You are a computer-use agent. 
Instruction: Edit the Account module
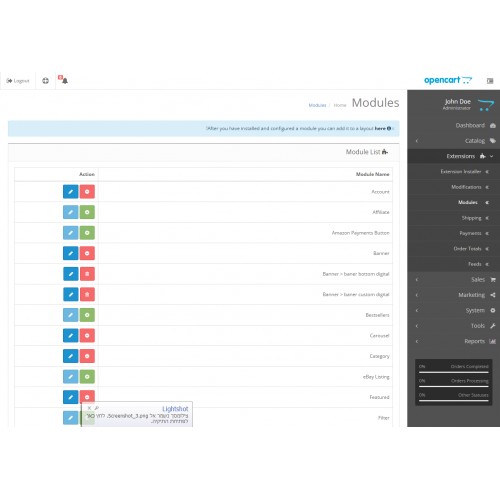coord(70,192)
